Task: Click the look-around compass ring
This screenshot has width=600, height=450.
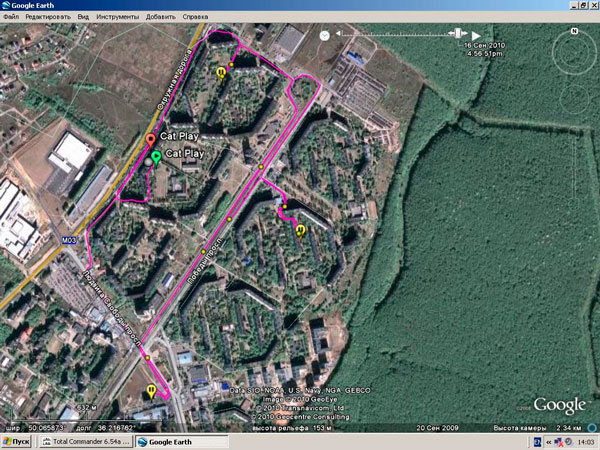Action: click(x=574, y=53)
